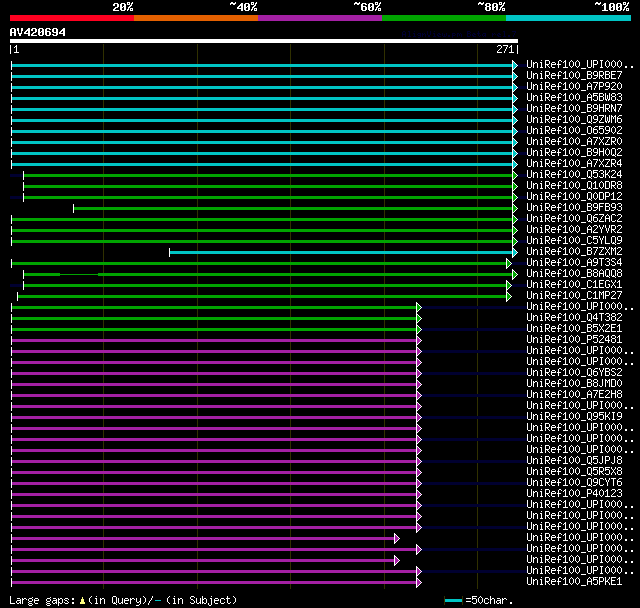This screenshot has height=608, width=640.
Task: Select the UniRef100_Q9CYT6 label
Action: point(574,483)
